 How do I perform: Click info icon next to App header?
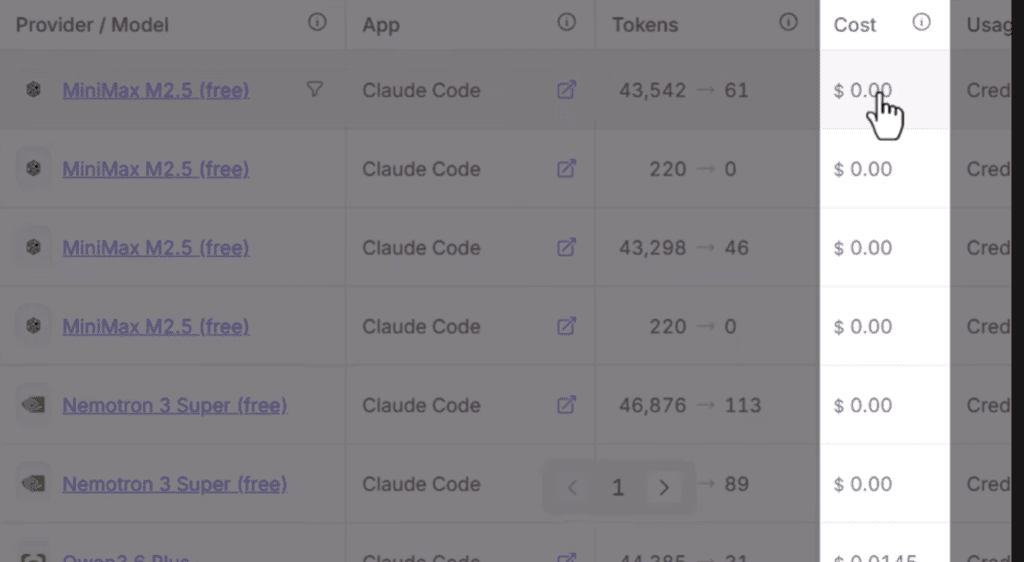click(x=566, y=23)
